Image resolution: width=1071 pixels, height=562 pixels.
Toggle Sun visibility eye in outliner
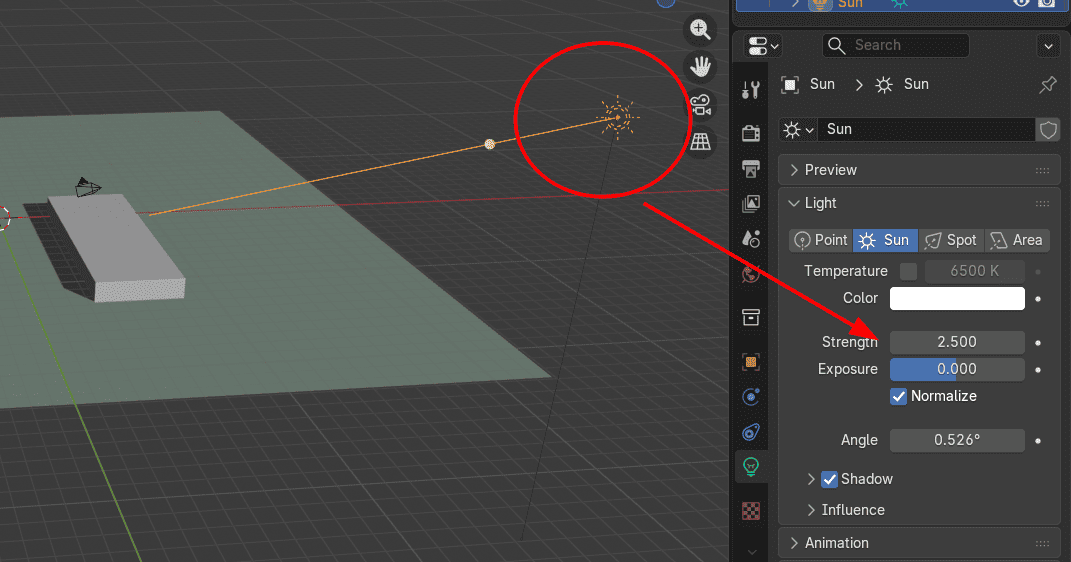(1021, 3)
